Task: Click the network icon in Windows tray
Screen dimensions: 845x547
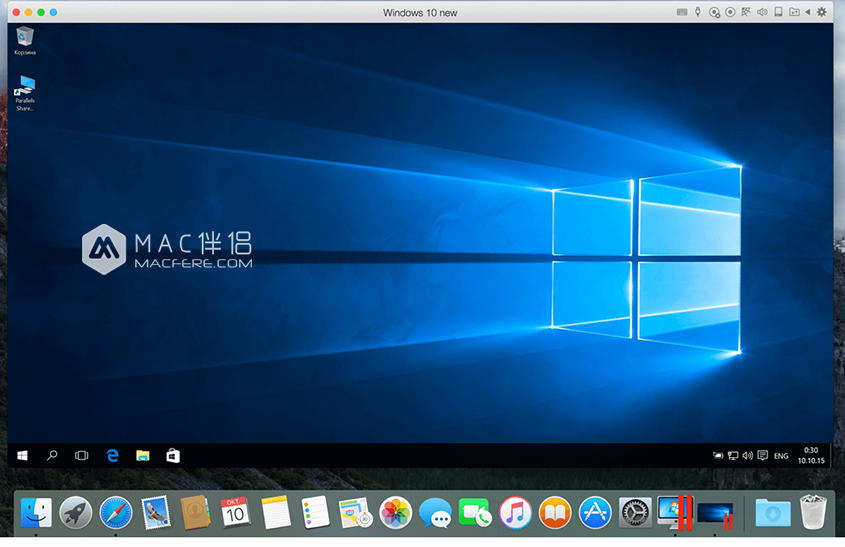Action: tap(733, 456)
